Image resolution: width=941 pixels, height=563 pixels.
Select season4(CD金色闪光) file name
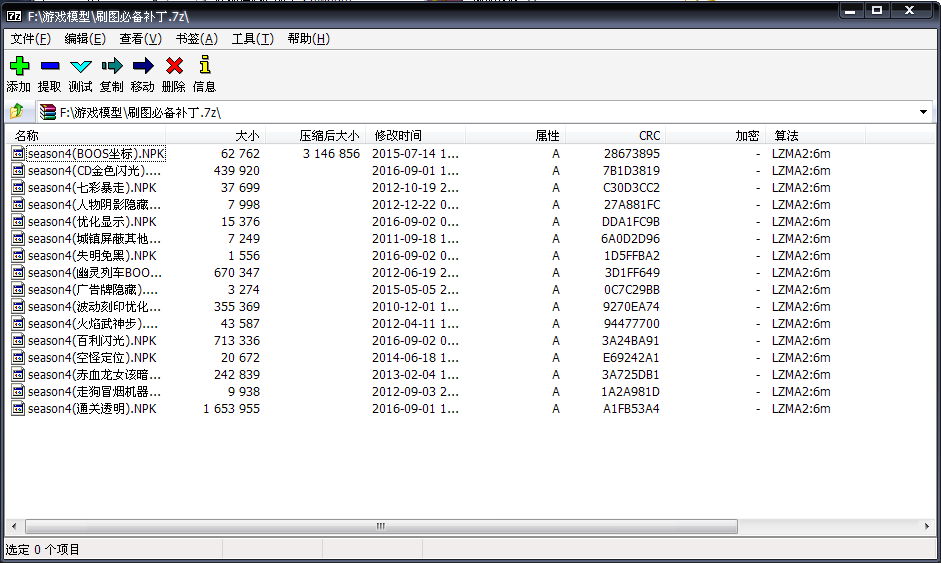pyautogui.click(x=94, y=171)
